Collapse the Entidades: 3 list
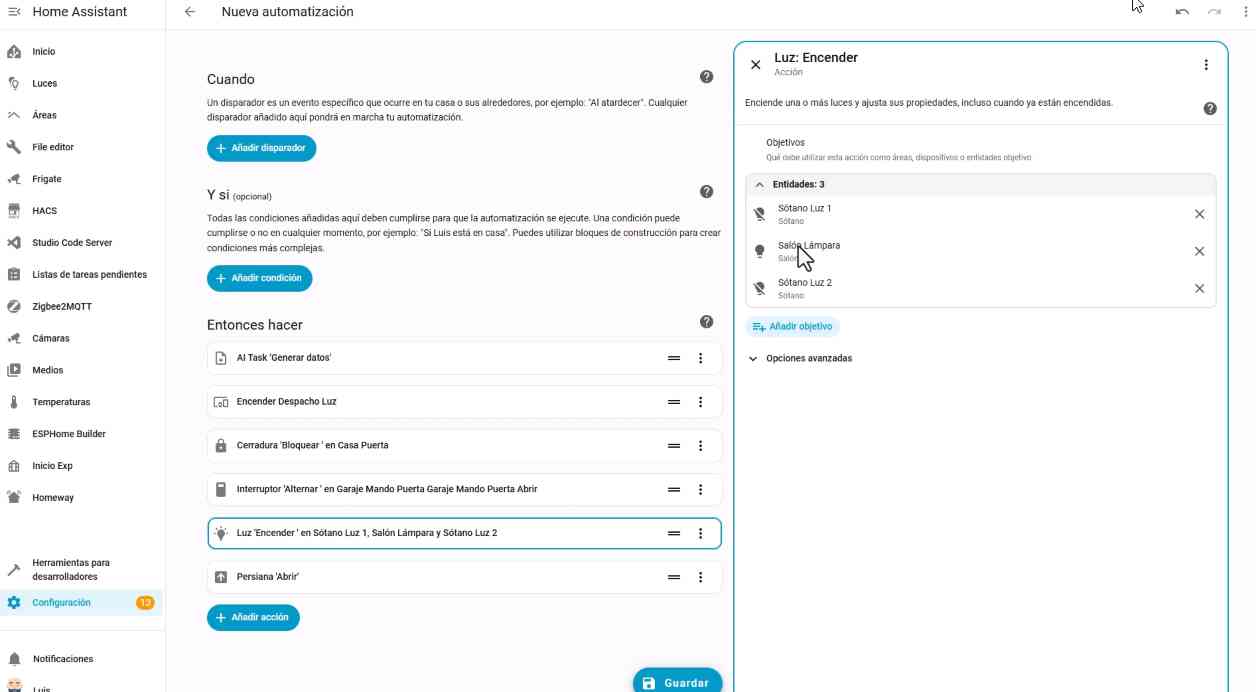Viewport: 1256px width, 692px height. (760, 185)
